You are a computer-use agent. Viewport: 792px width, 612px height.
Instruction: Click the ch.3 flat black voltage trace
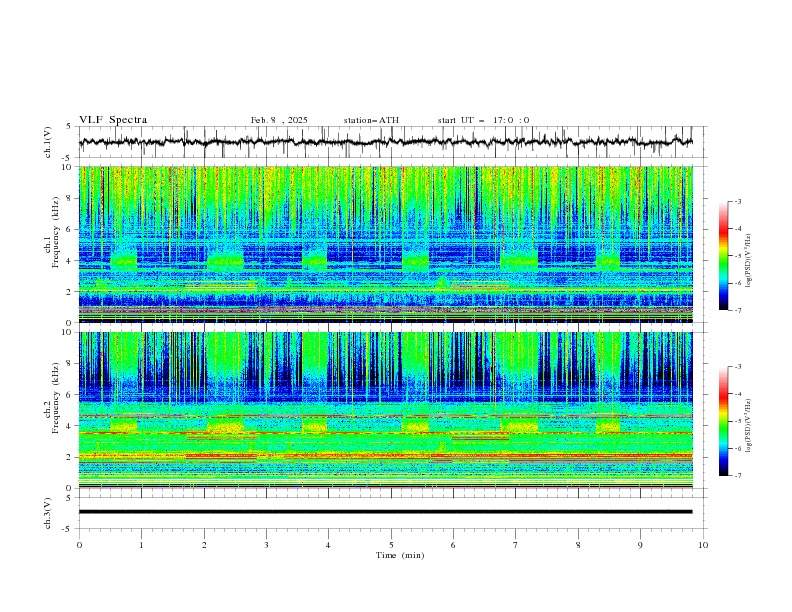click(386, 512)
